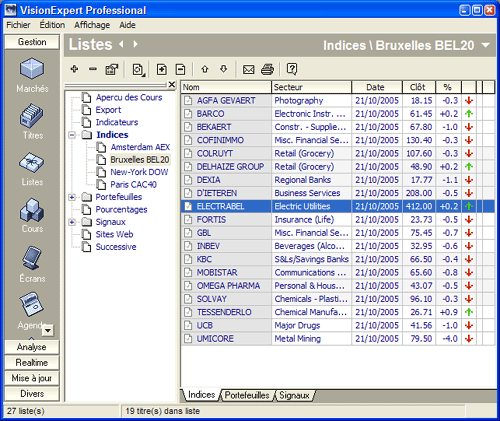
Task: Select Paris CAC40 index list
Action: [x=133, y=185]
